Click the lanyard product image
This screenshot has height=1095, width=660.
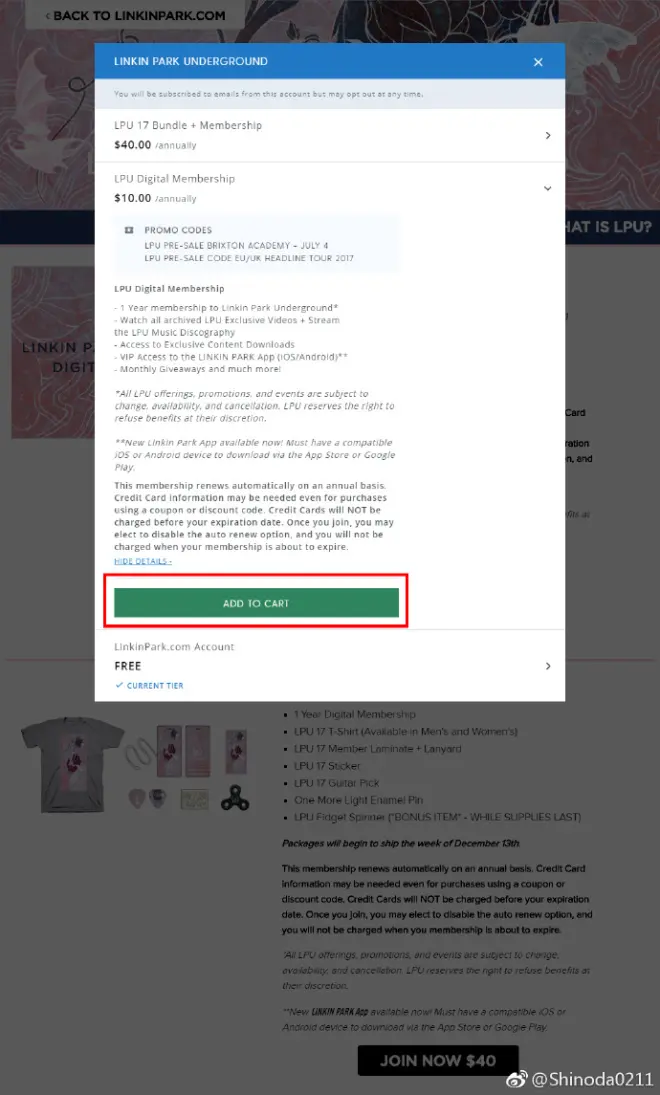pos(139,754)
